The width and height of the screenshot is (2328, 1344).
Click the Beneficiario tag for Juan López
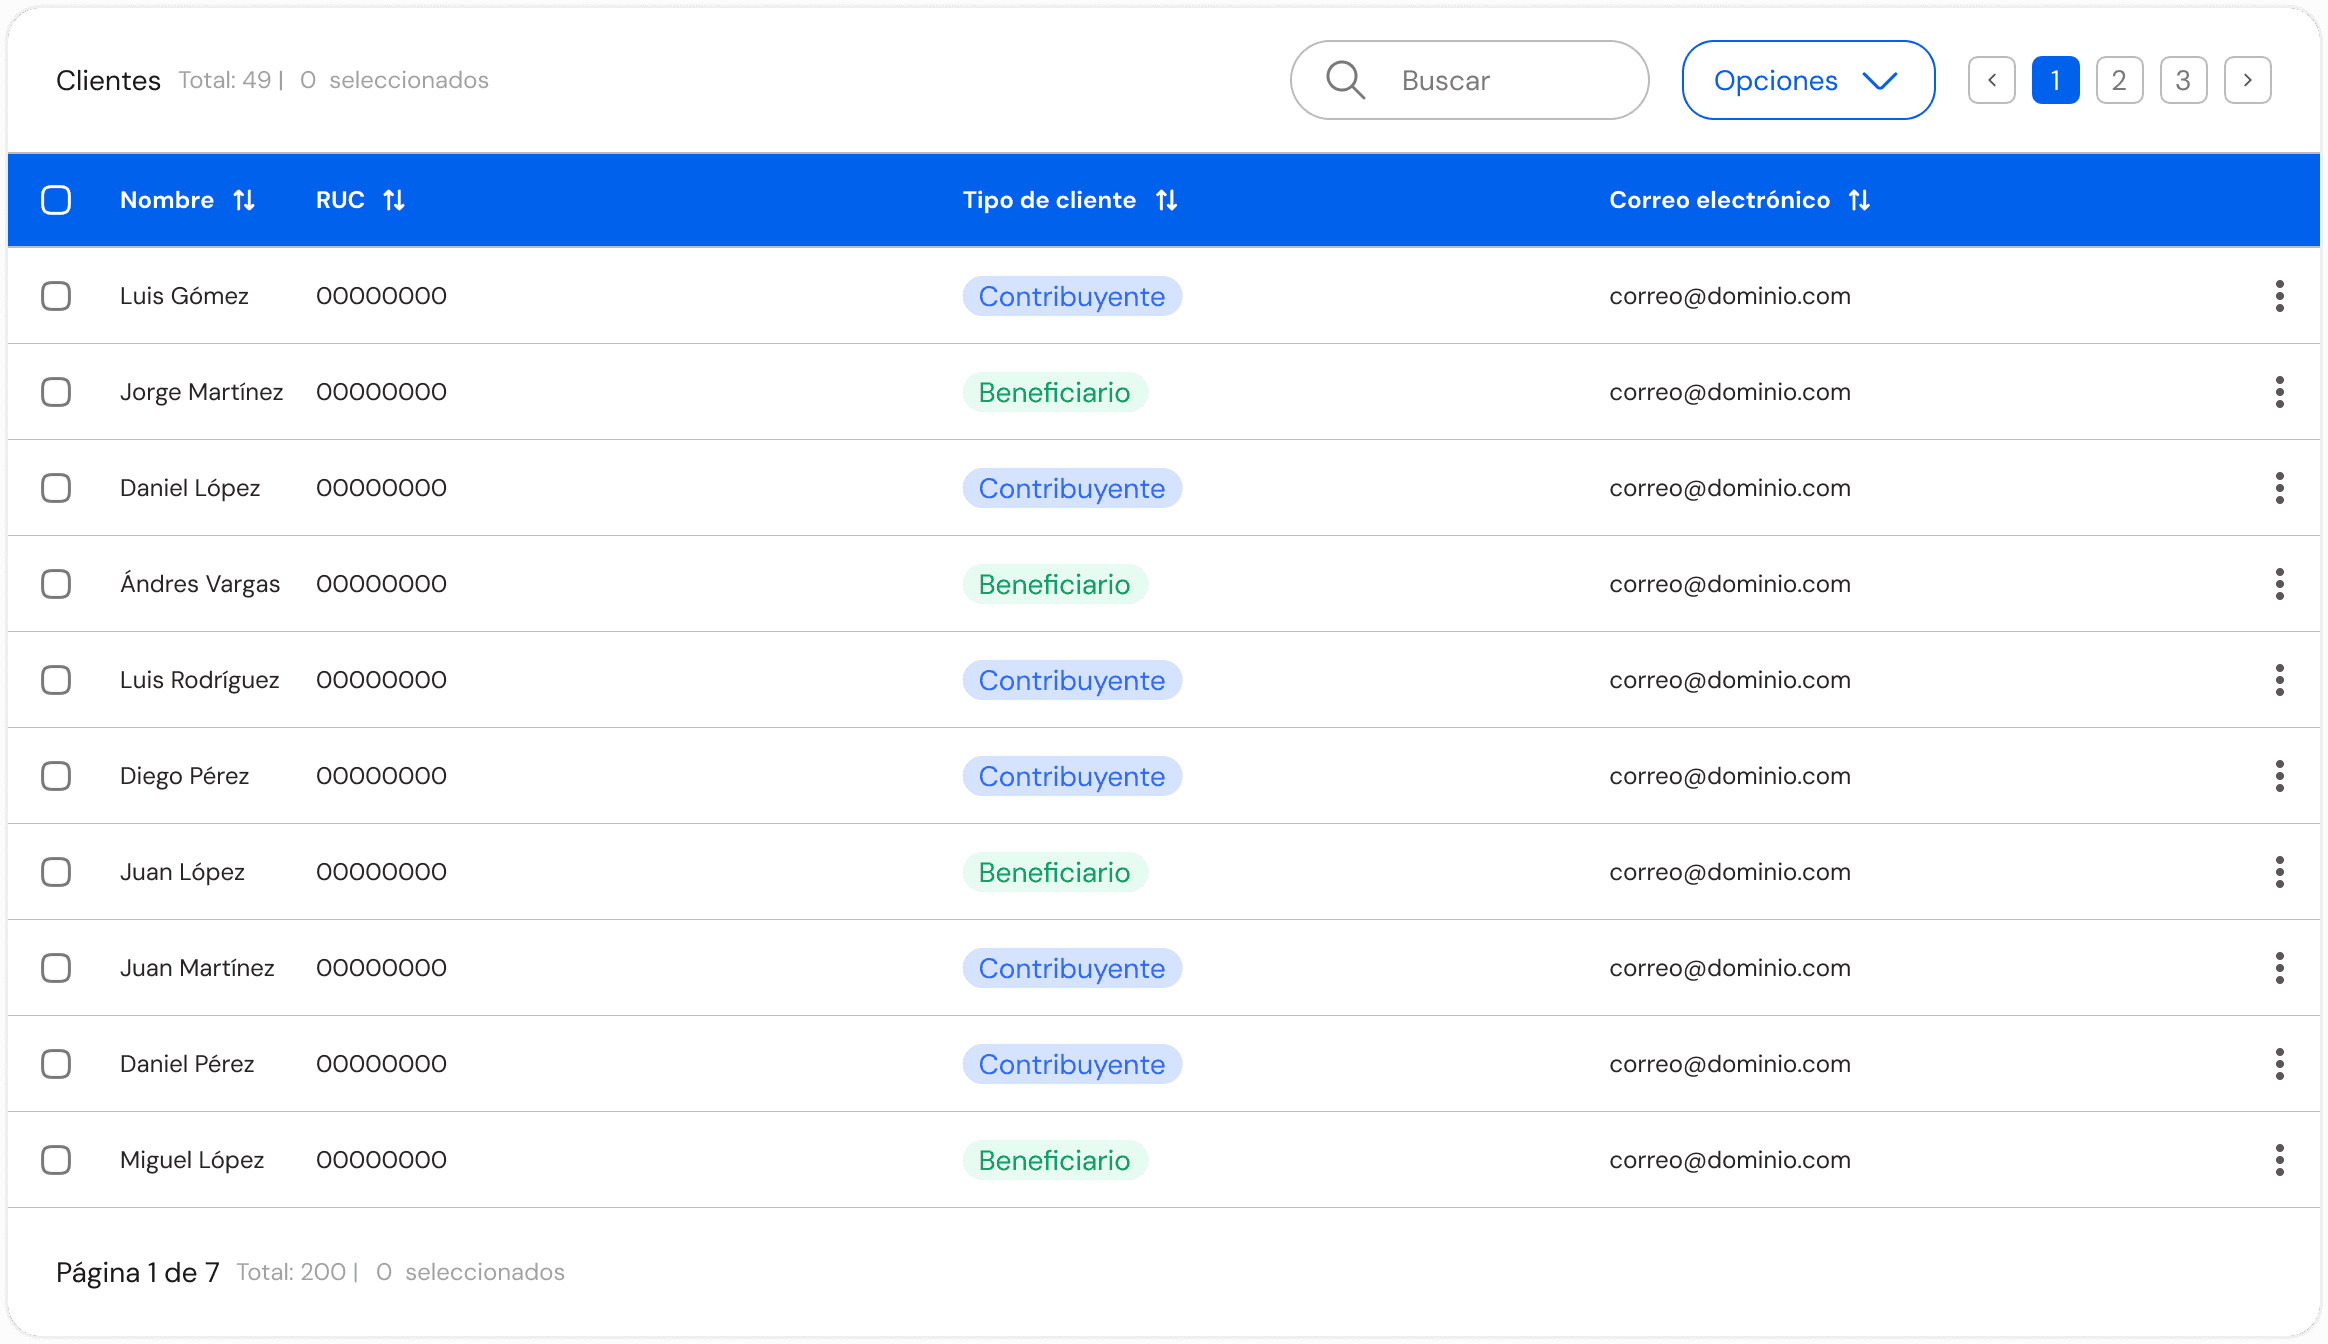(1055, 872)
